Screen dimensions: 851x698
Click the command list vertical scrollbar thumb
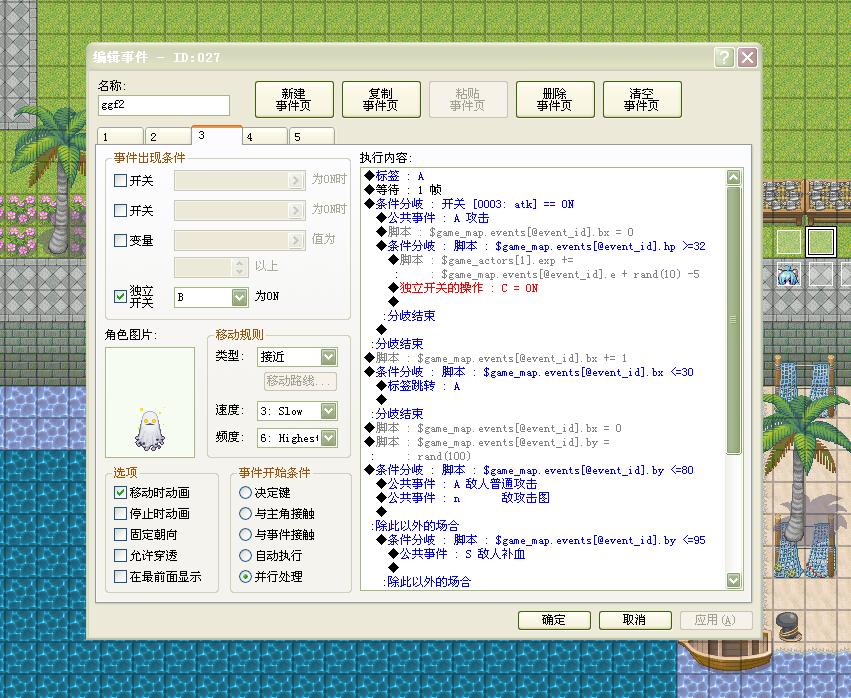tap(733, 320)
